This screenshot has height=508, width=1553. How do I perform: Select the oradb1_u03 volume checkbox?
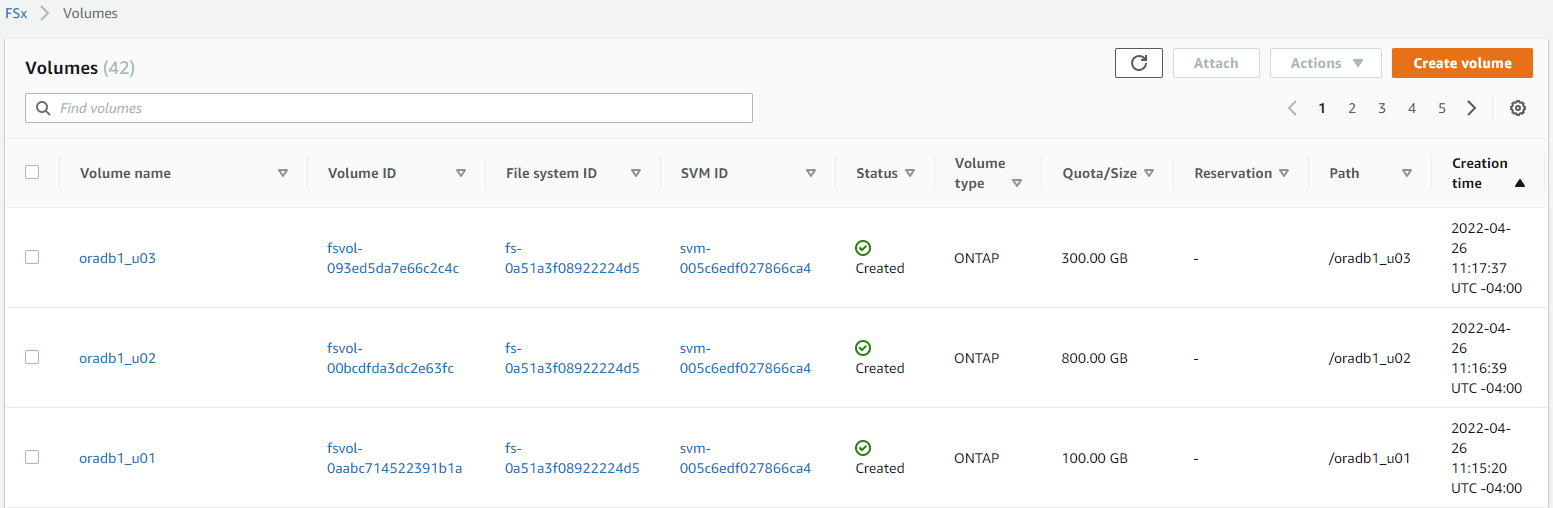pos(32,257)
